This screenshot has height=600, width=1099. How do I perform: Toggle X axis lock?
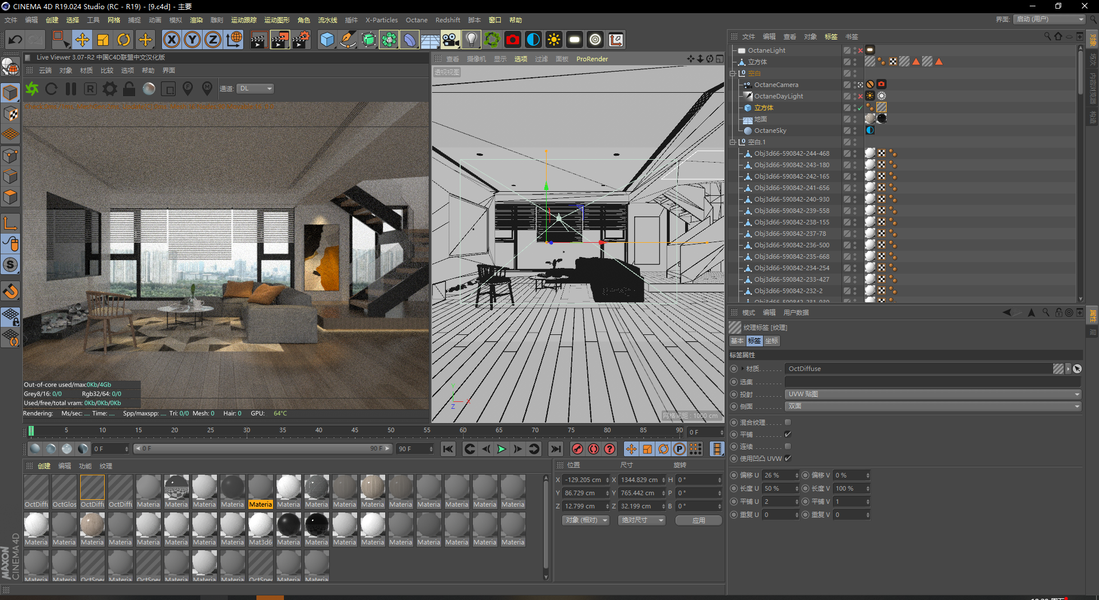point(172,40)
